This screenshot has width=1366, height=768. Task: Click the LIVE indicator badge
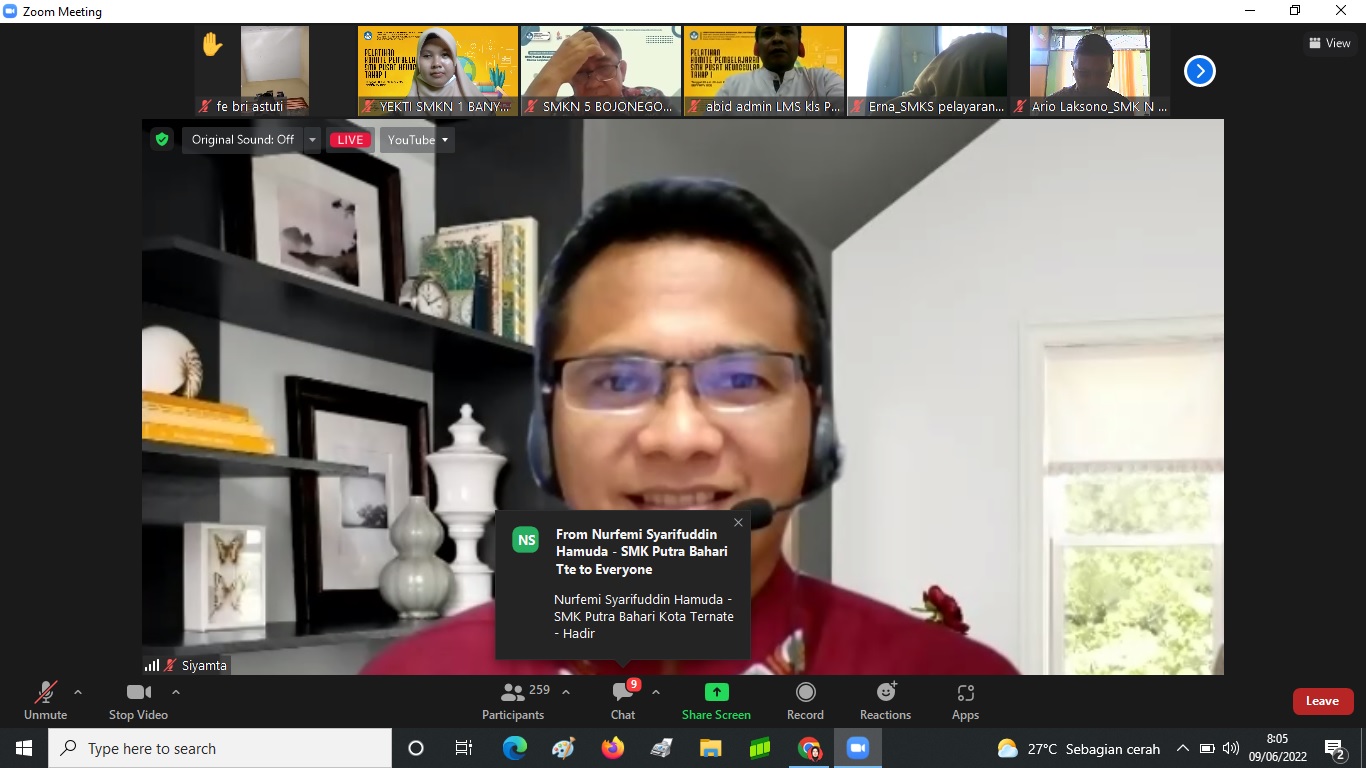click(x=350, y=140)
